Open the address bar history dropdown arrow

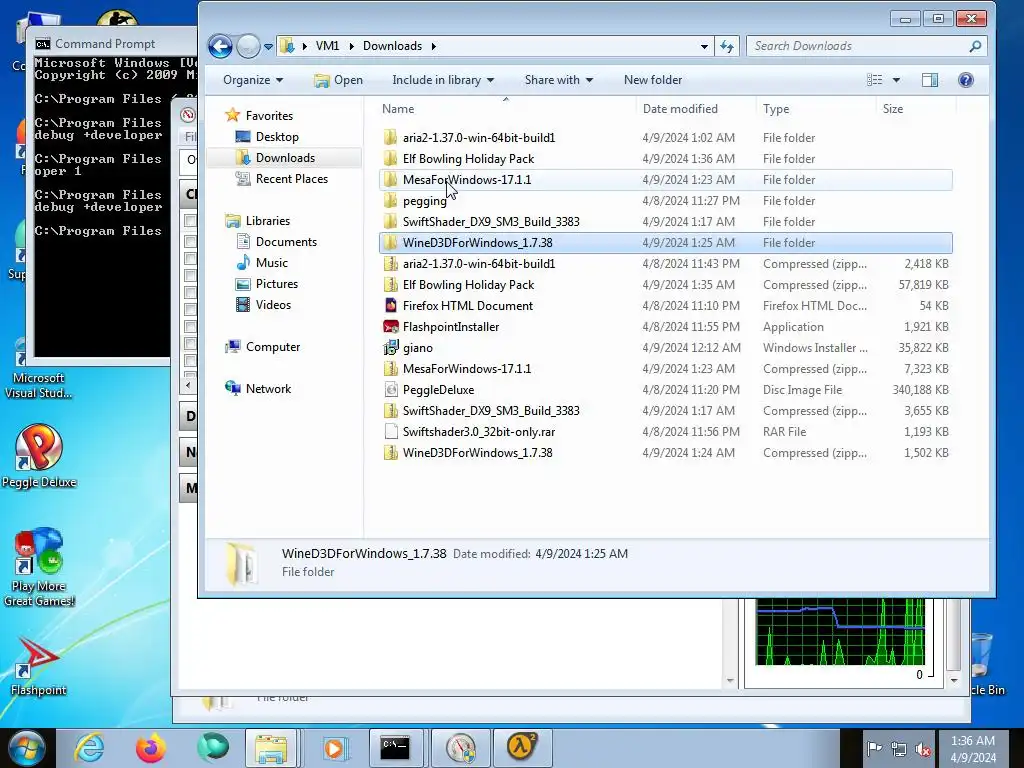(704, 46)
